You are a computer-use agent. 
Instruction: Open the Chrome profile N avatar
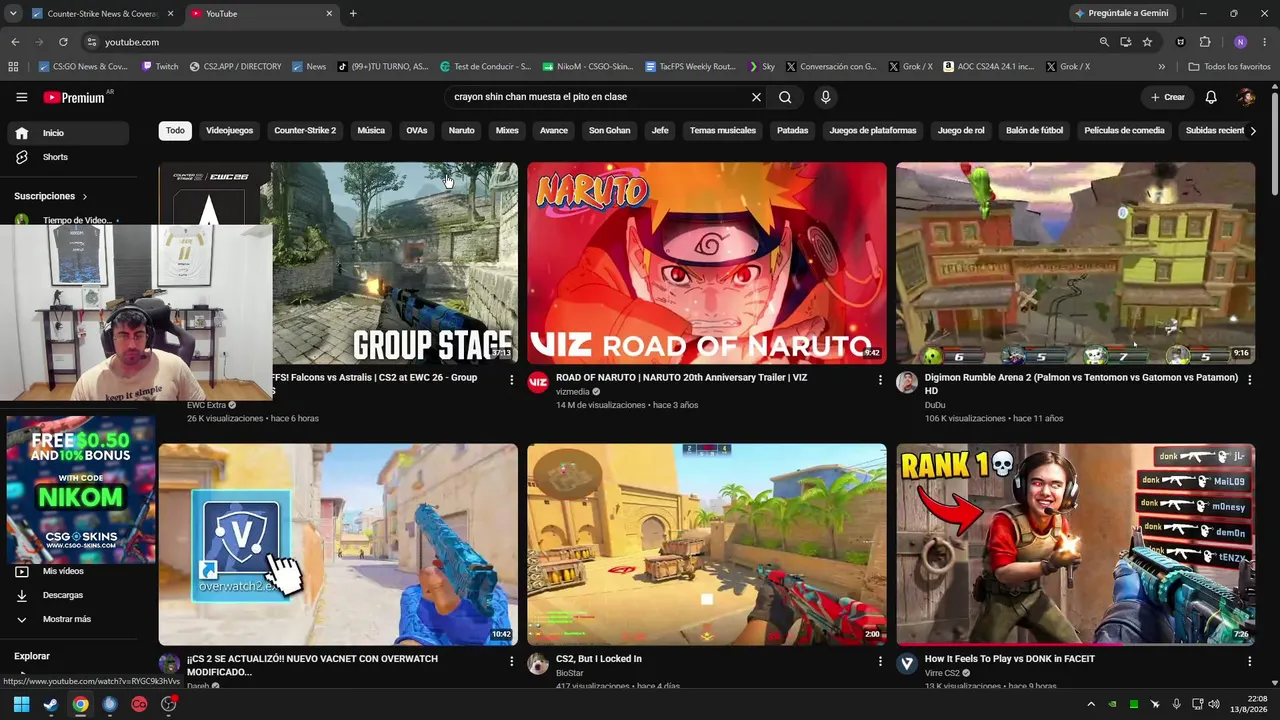(1240, 42)
